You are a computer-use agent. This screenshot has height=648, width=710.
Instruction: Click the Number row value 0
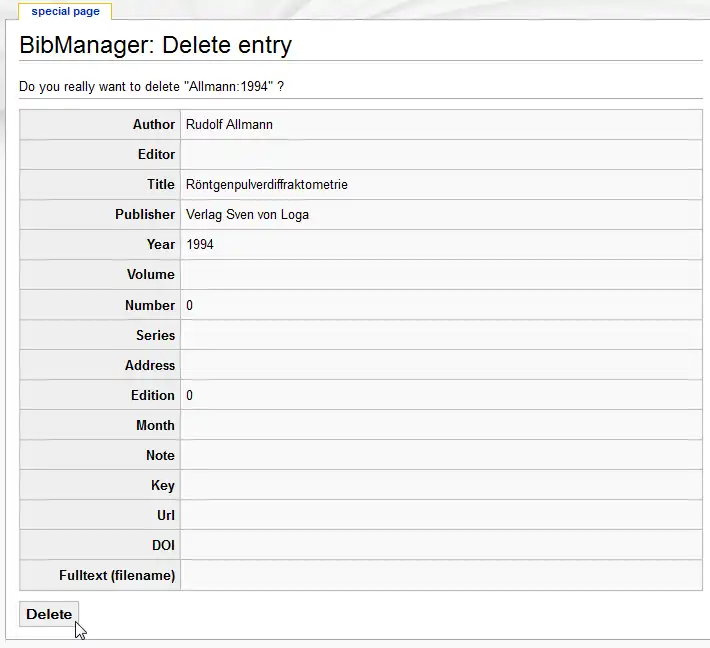pyautogui.click(x=190, y=305)
